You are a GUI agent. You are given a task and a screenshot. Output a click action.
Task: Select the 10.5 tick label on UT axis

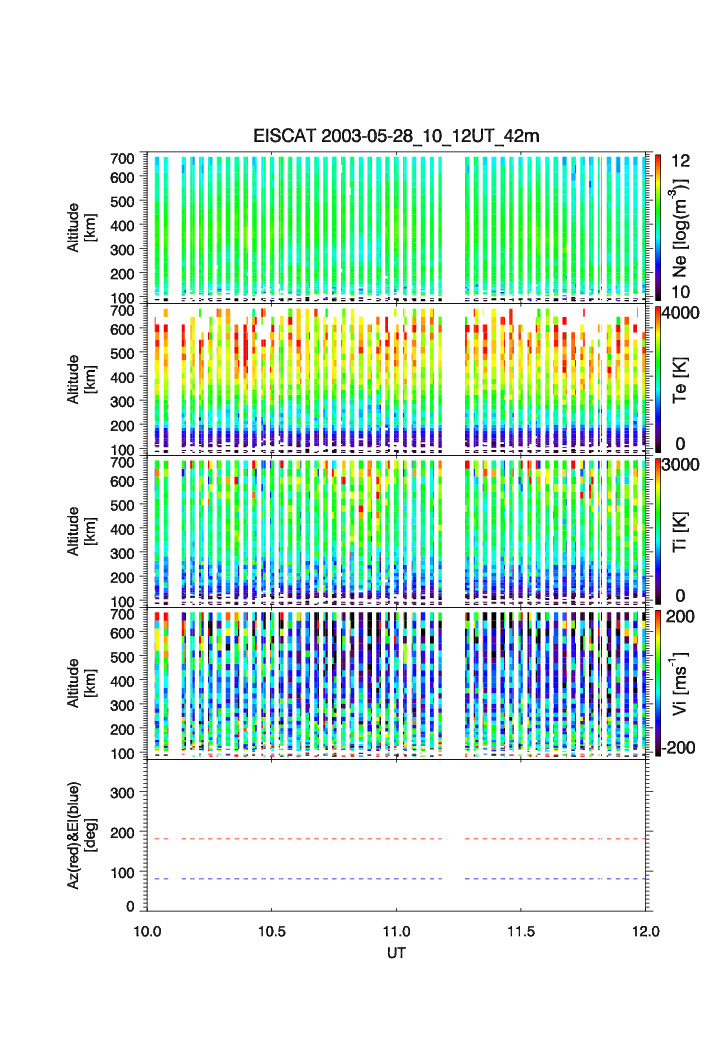[272, 931]
